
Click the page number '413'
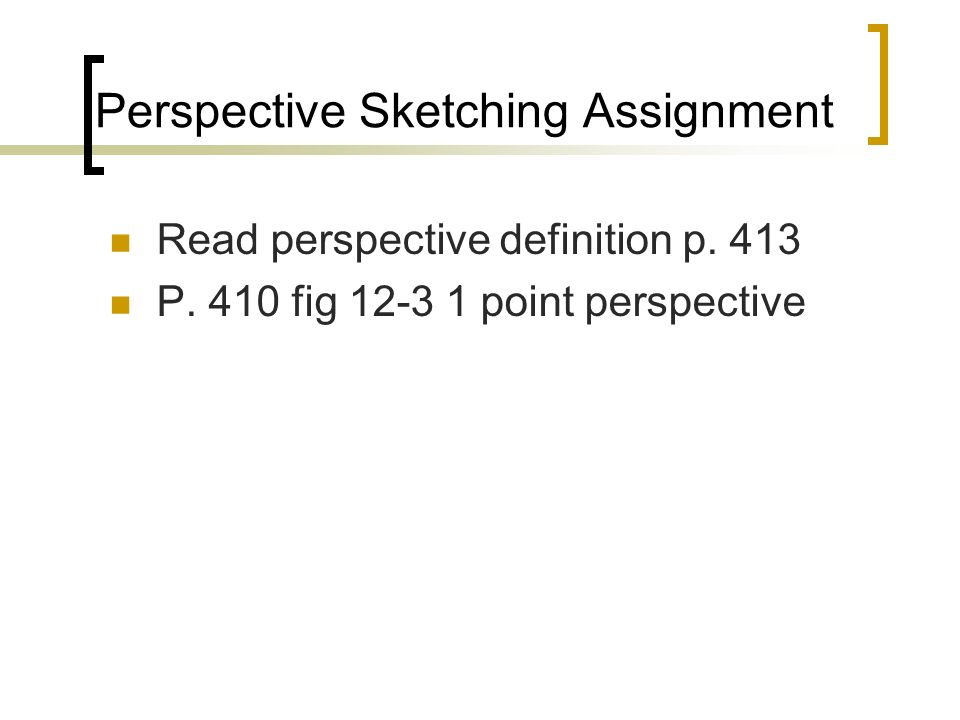tap(765, 239)
